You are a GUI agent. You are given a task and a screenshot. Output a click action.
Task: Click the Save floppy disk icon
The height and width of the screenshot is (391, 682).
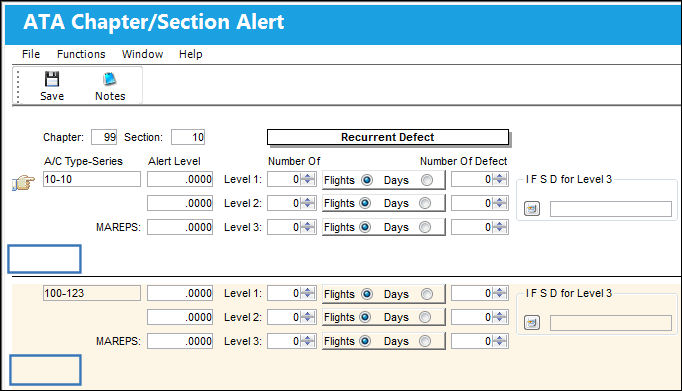52,79
